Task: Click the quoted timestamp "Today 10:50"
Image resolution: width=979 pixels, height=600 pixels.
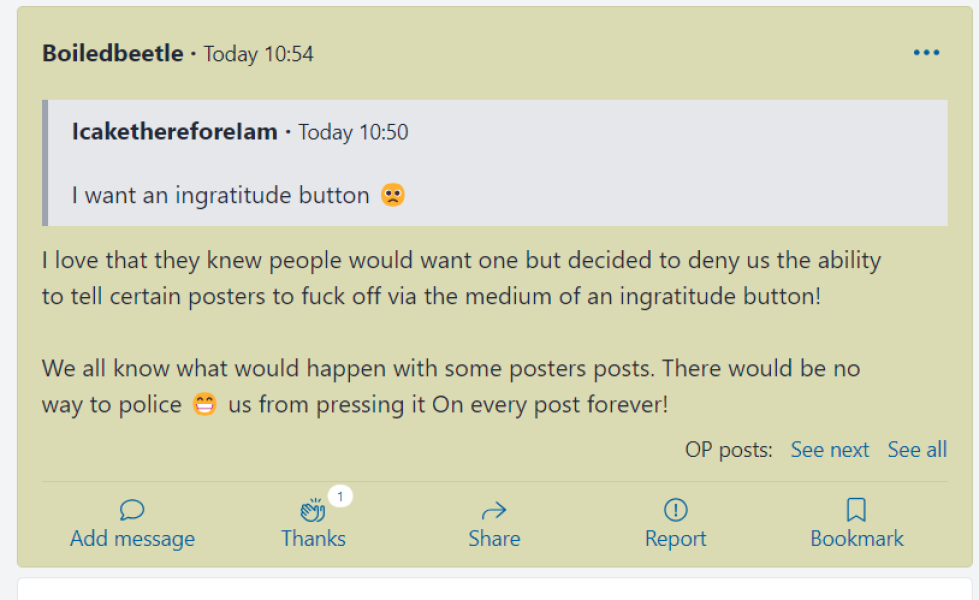Action: (353, 132)
